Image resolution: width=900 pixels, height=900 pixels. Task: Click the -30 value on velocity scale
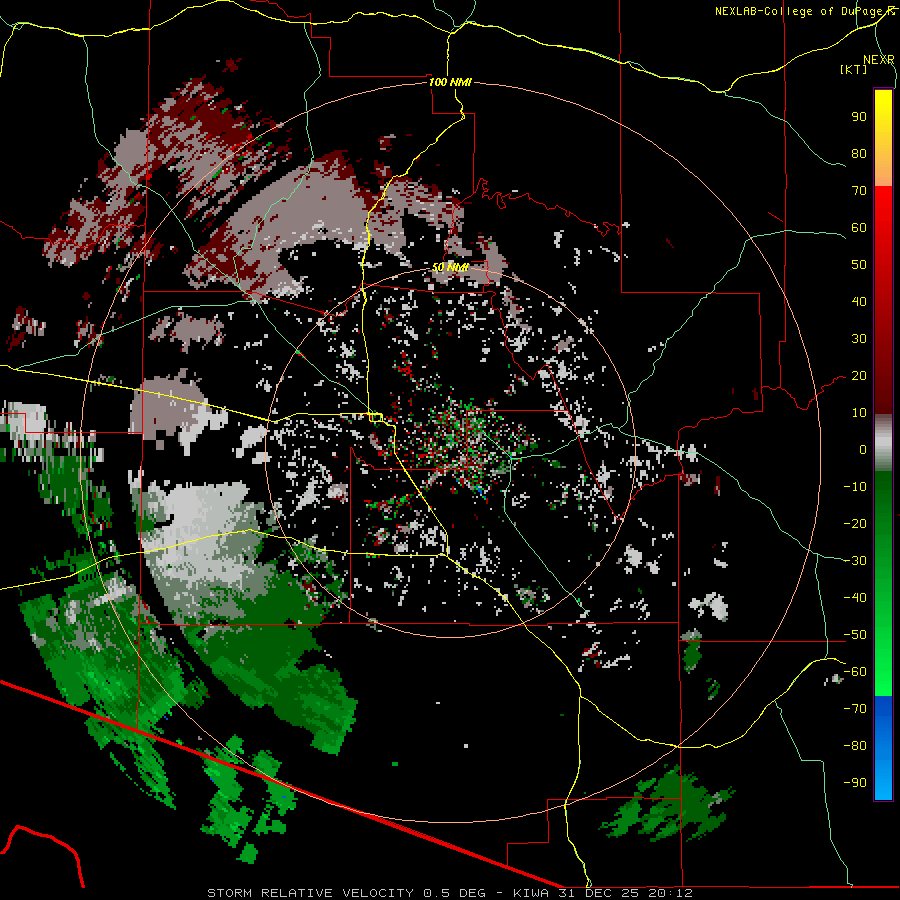pos(855,561)
